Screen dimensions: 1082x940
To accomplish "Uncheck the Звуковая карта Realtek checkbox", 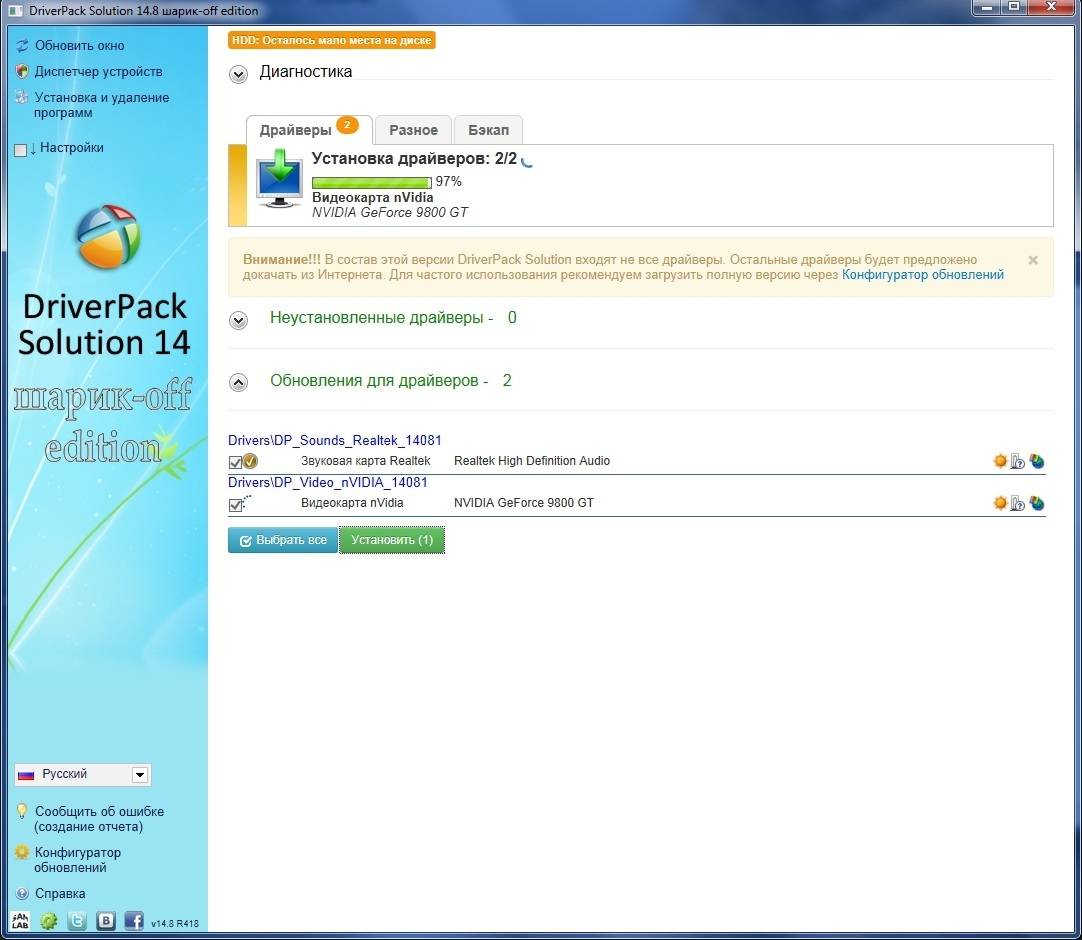I will click(235, 462).
